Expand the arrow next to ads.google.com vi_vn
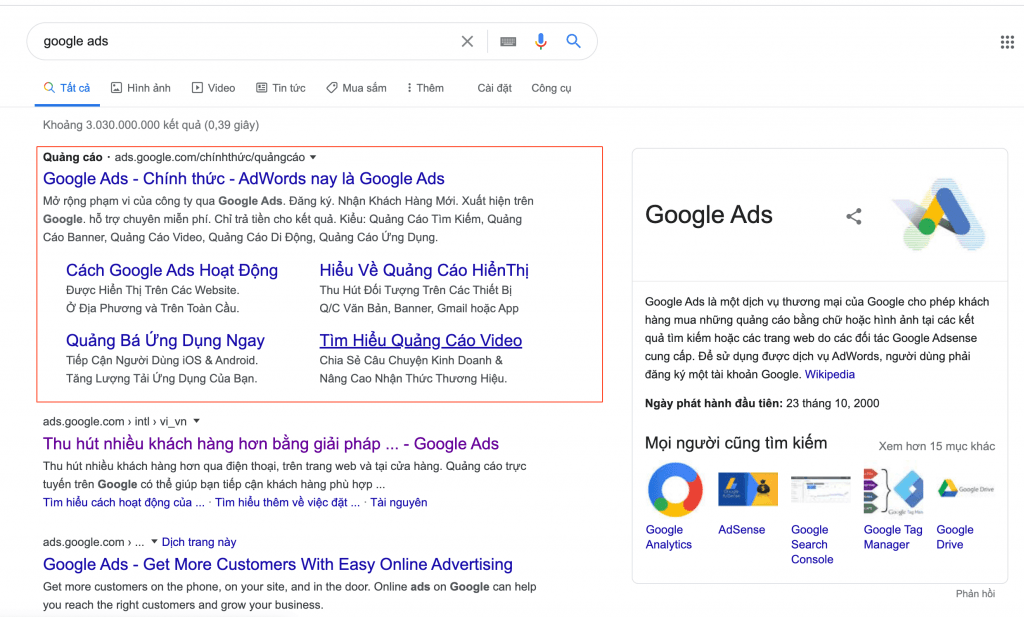This screenshot has width=1024, height=617. coord(197,421)
